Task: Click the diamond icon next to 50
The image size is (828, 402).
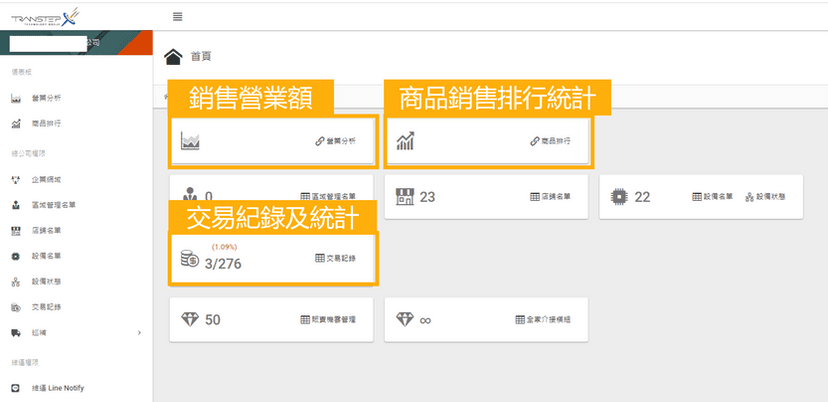Action: pyautogui.click(x=190, y=319)
